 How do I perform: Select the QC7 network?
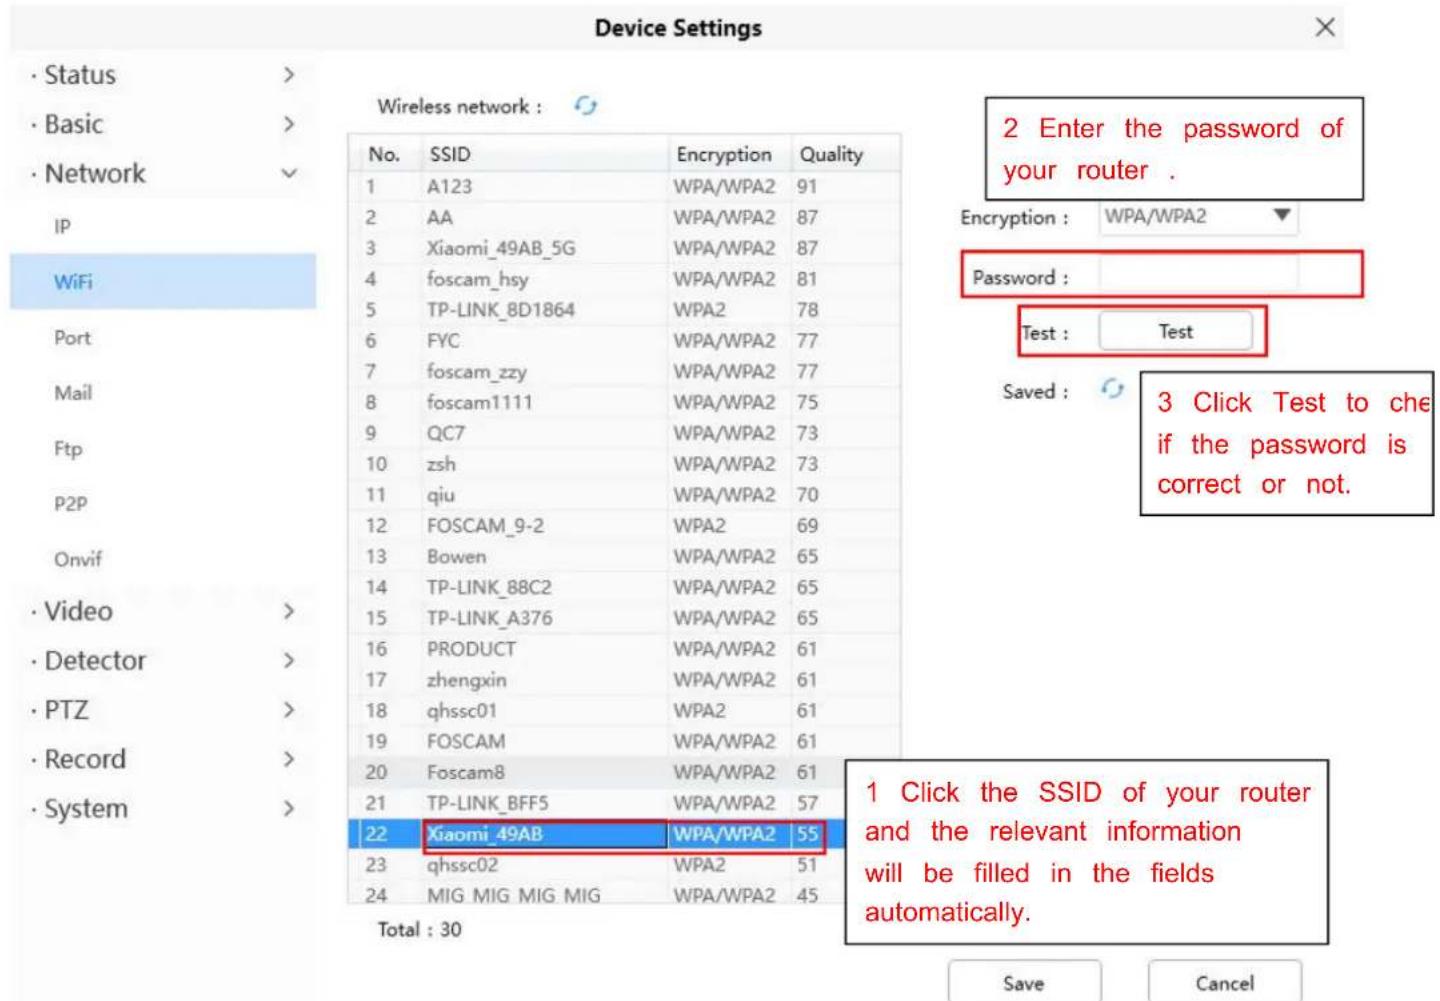[625, 433]
